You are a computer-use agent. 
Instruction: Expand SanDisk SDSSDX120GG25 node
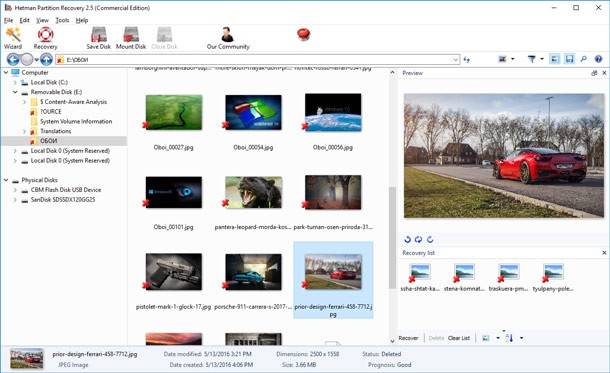[x=15, y=200]
